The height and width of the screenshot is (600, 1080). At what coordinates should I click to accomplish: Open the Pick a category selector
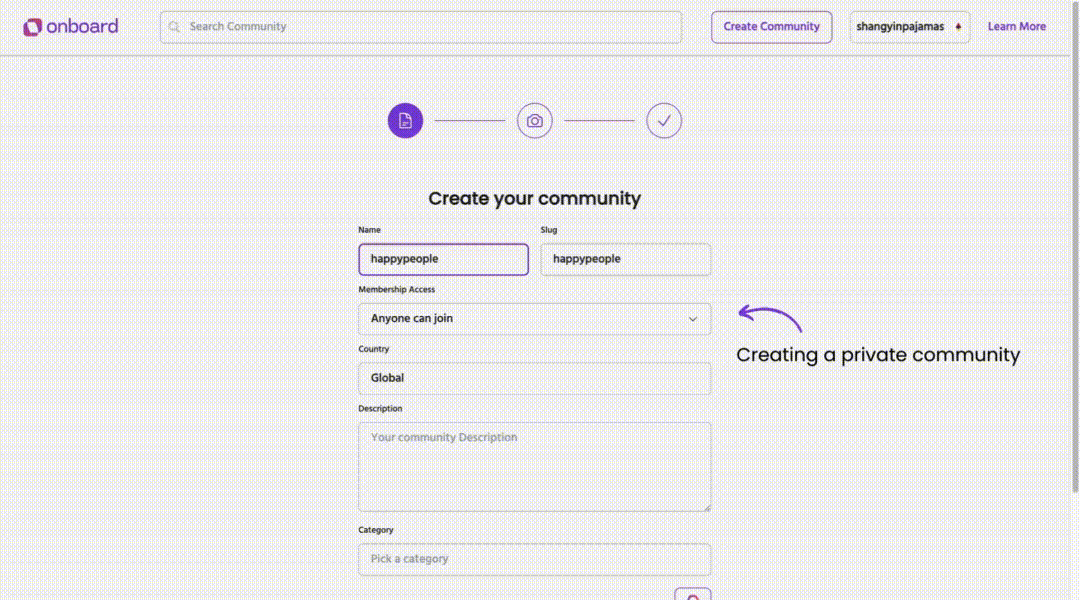coord(534,559)
